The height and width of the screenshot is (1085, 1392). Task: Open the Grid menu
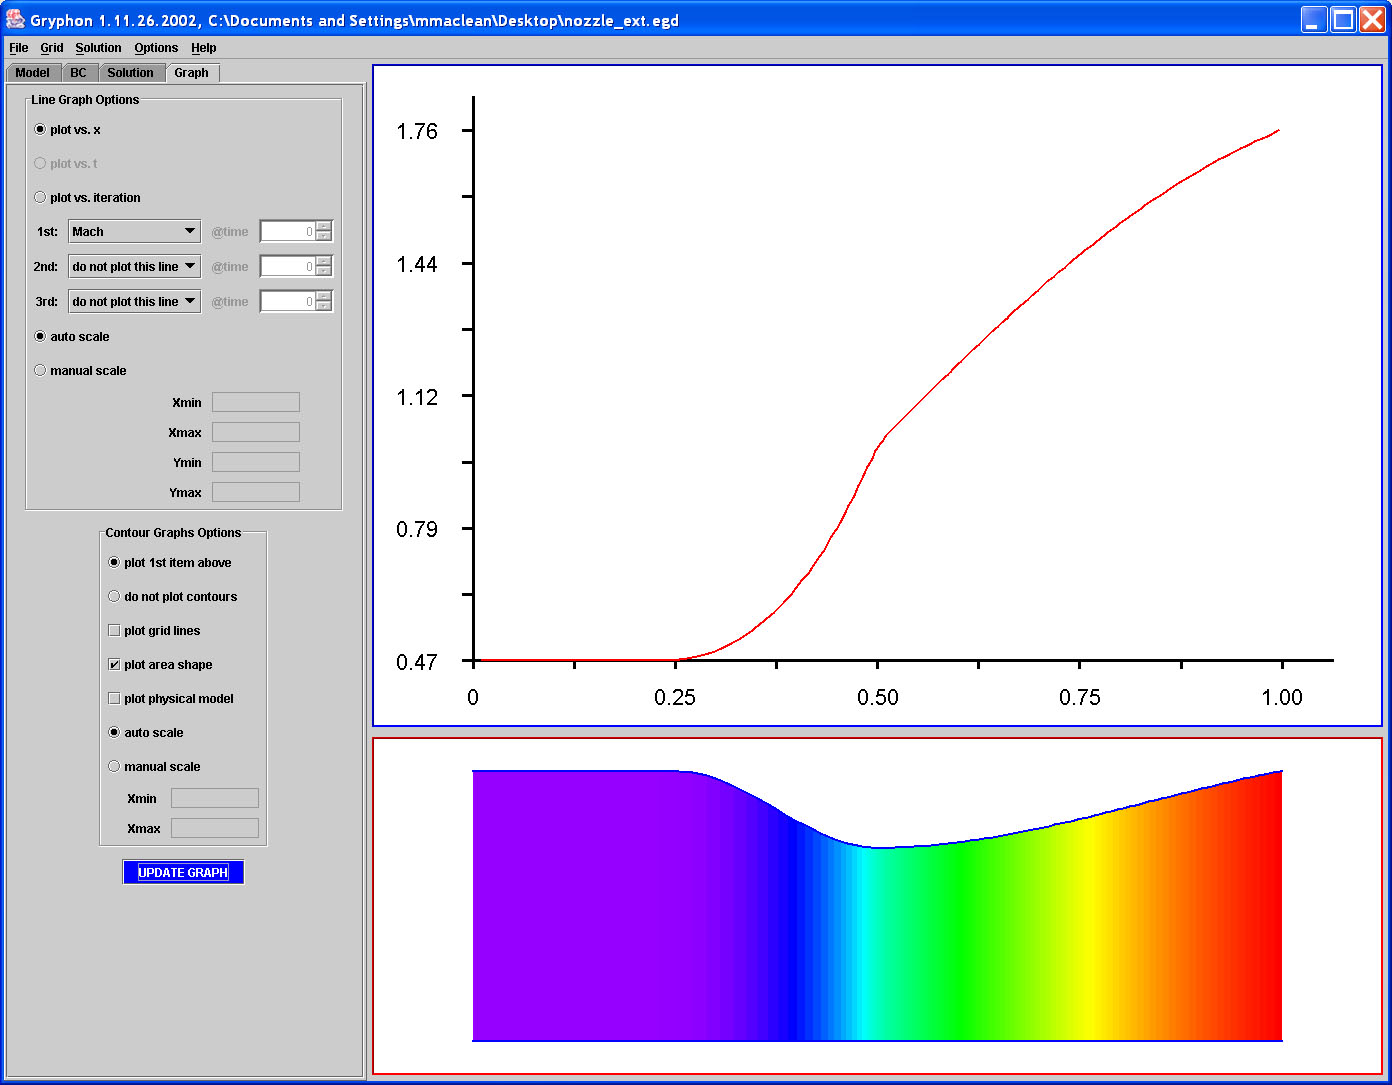(x=51, y=48)
